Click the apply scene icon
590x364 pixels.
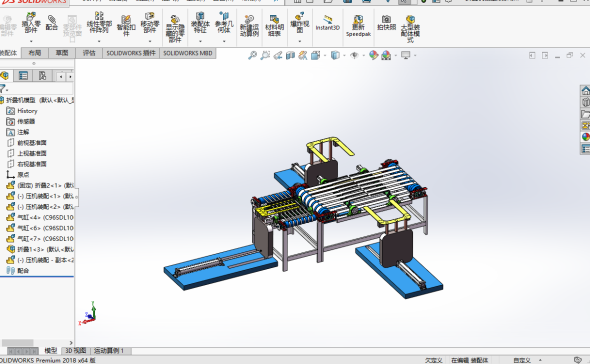click(386, 55)
